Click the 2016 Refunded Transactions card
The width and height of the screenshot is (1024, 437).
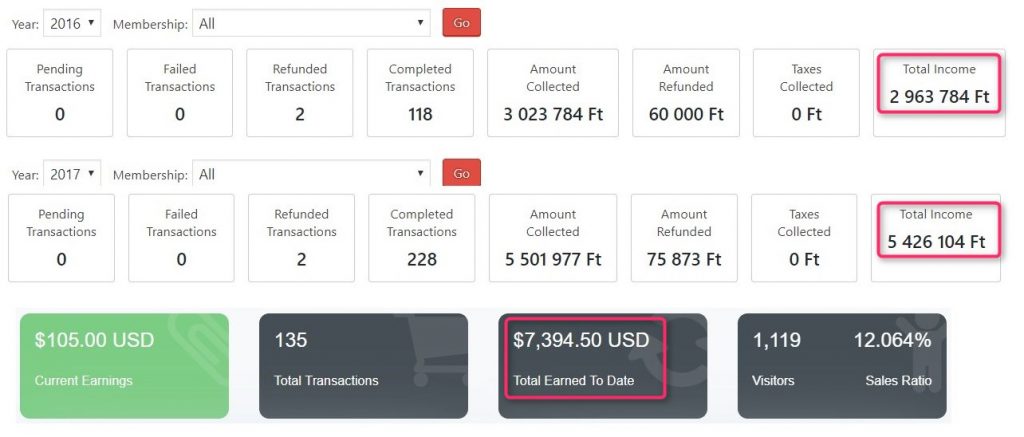click(299, 92)
